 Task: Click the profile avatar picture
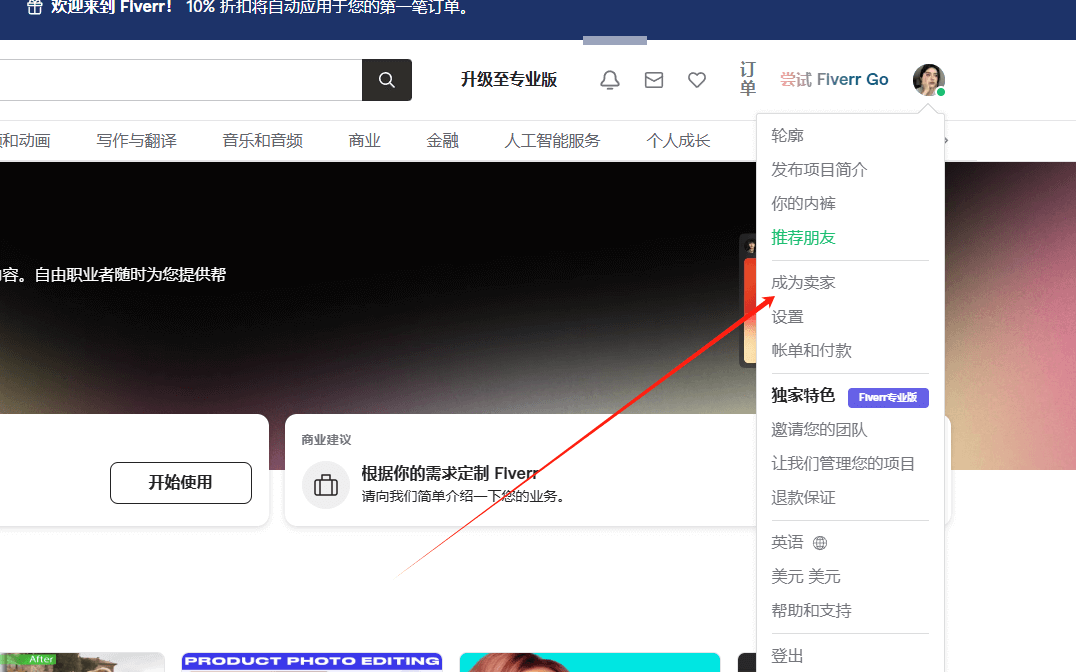(928, 80)
